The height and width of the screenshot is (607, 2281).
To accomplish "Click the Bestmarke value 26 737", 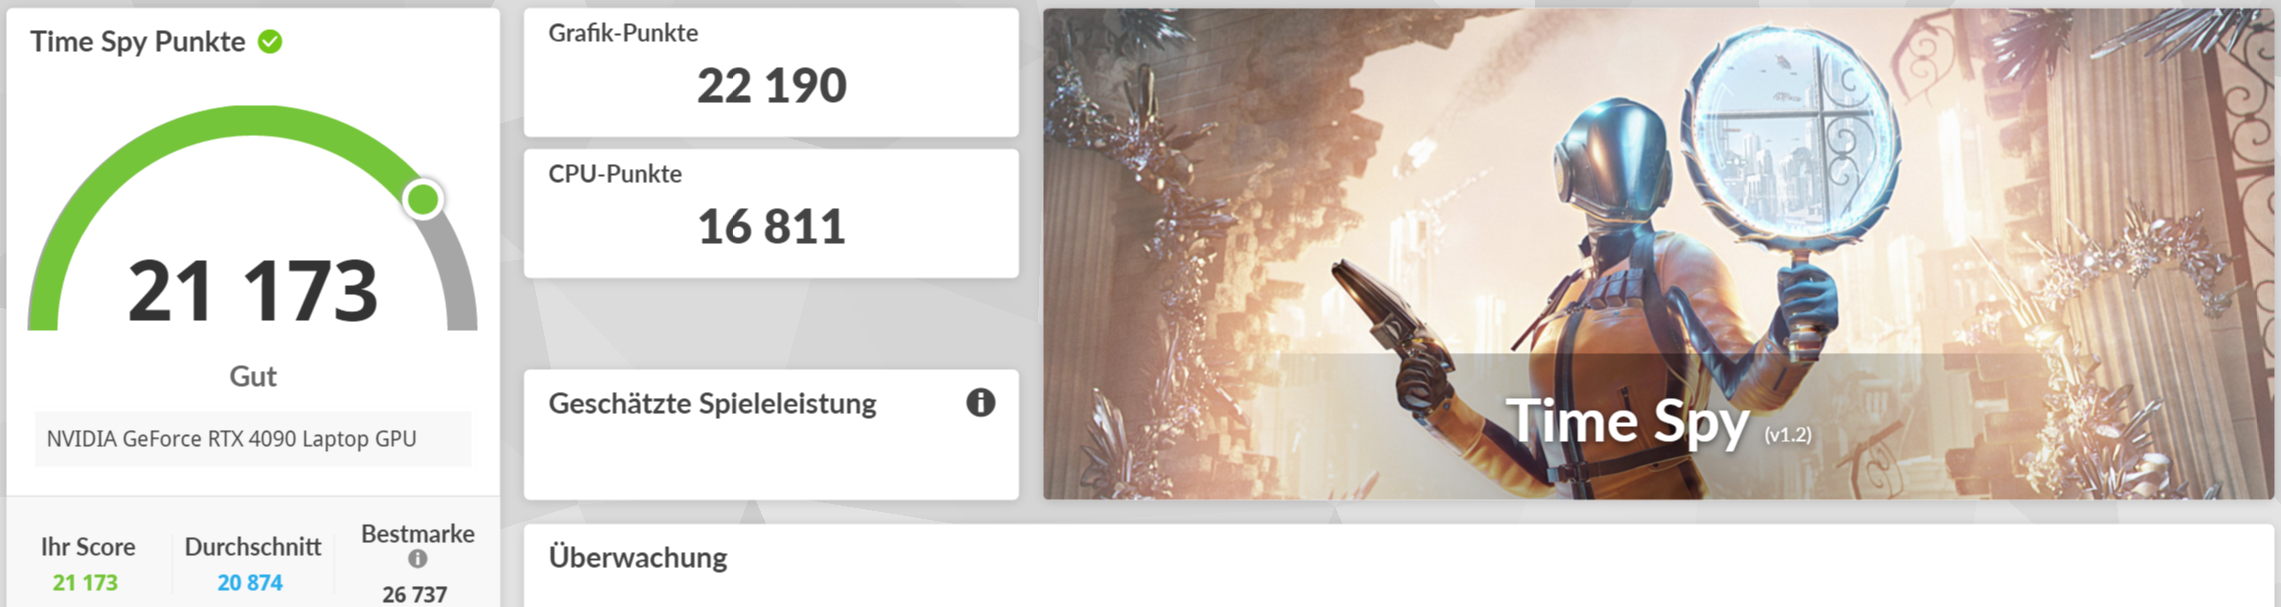I will [x=415, y=594].
